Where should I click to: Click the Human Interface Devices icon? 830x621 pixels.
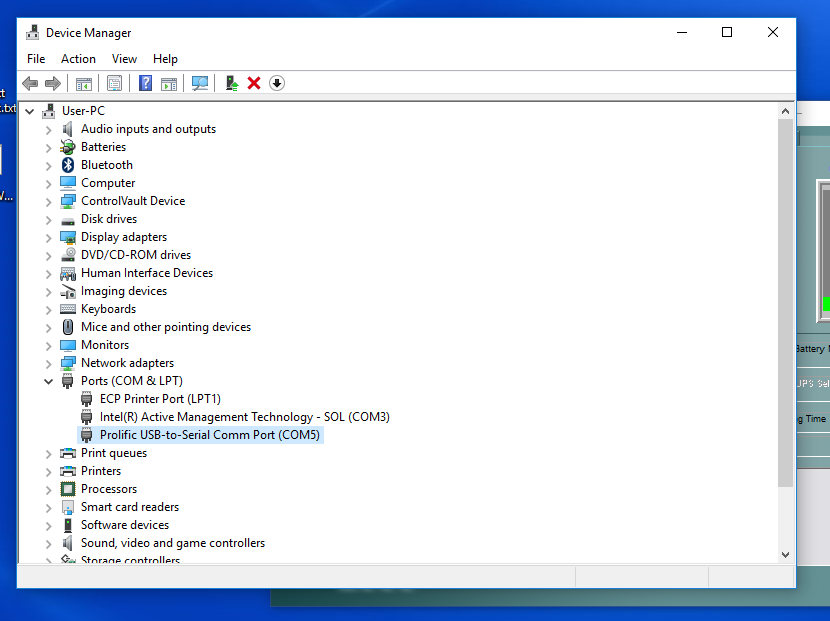point(68,273)
